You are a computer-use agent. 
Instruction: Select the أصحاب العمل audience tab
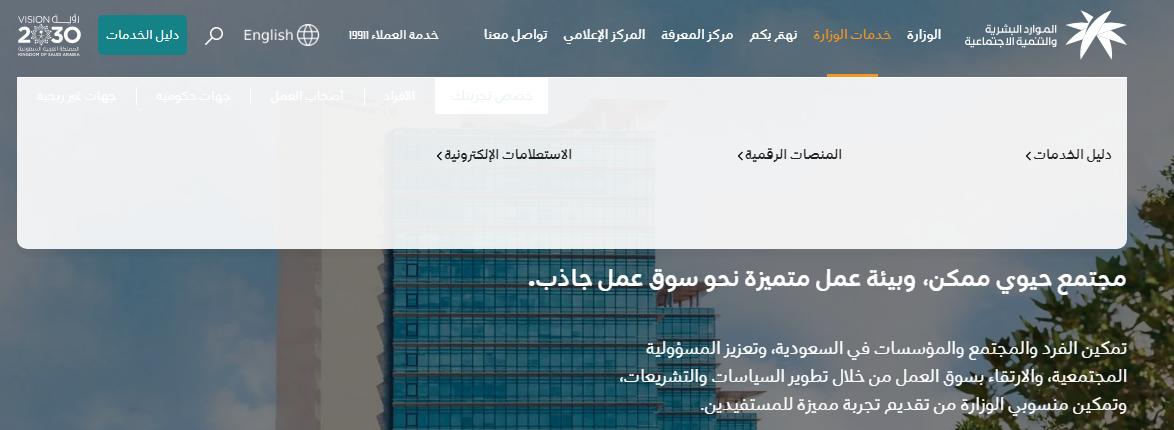(x=307, y=97)
